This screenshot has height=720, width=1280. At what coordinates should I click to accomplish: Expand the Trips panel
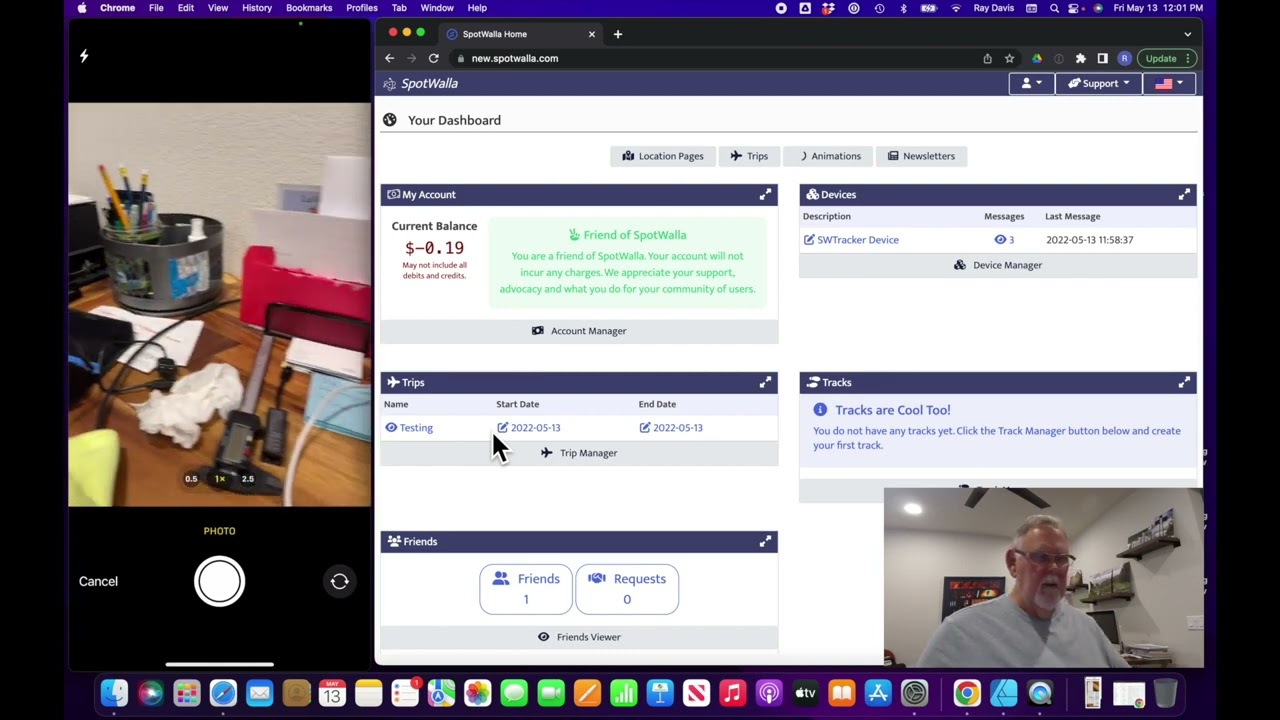pyautogui.click(x=765, y=382)
